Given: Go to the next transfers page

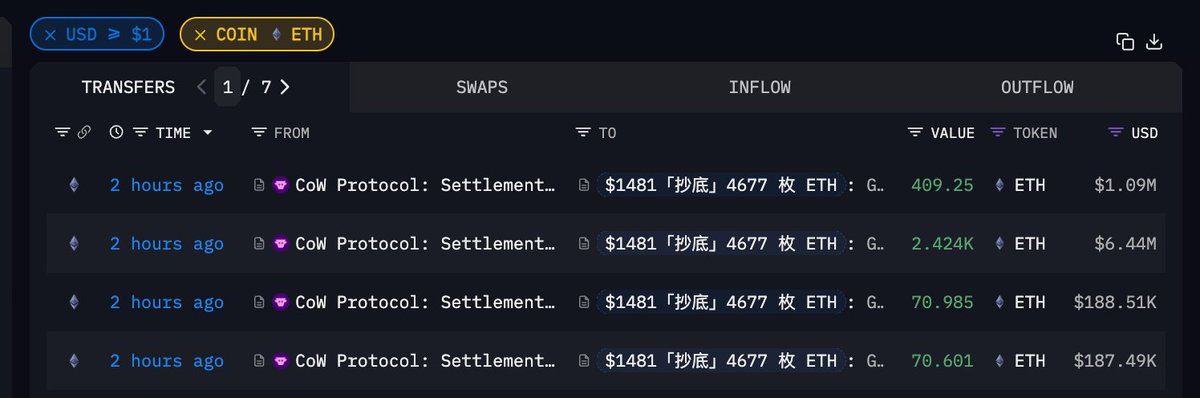Looking at the screenshot, I should click(285, 87).
